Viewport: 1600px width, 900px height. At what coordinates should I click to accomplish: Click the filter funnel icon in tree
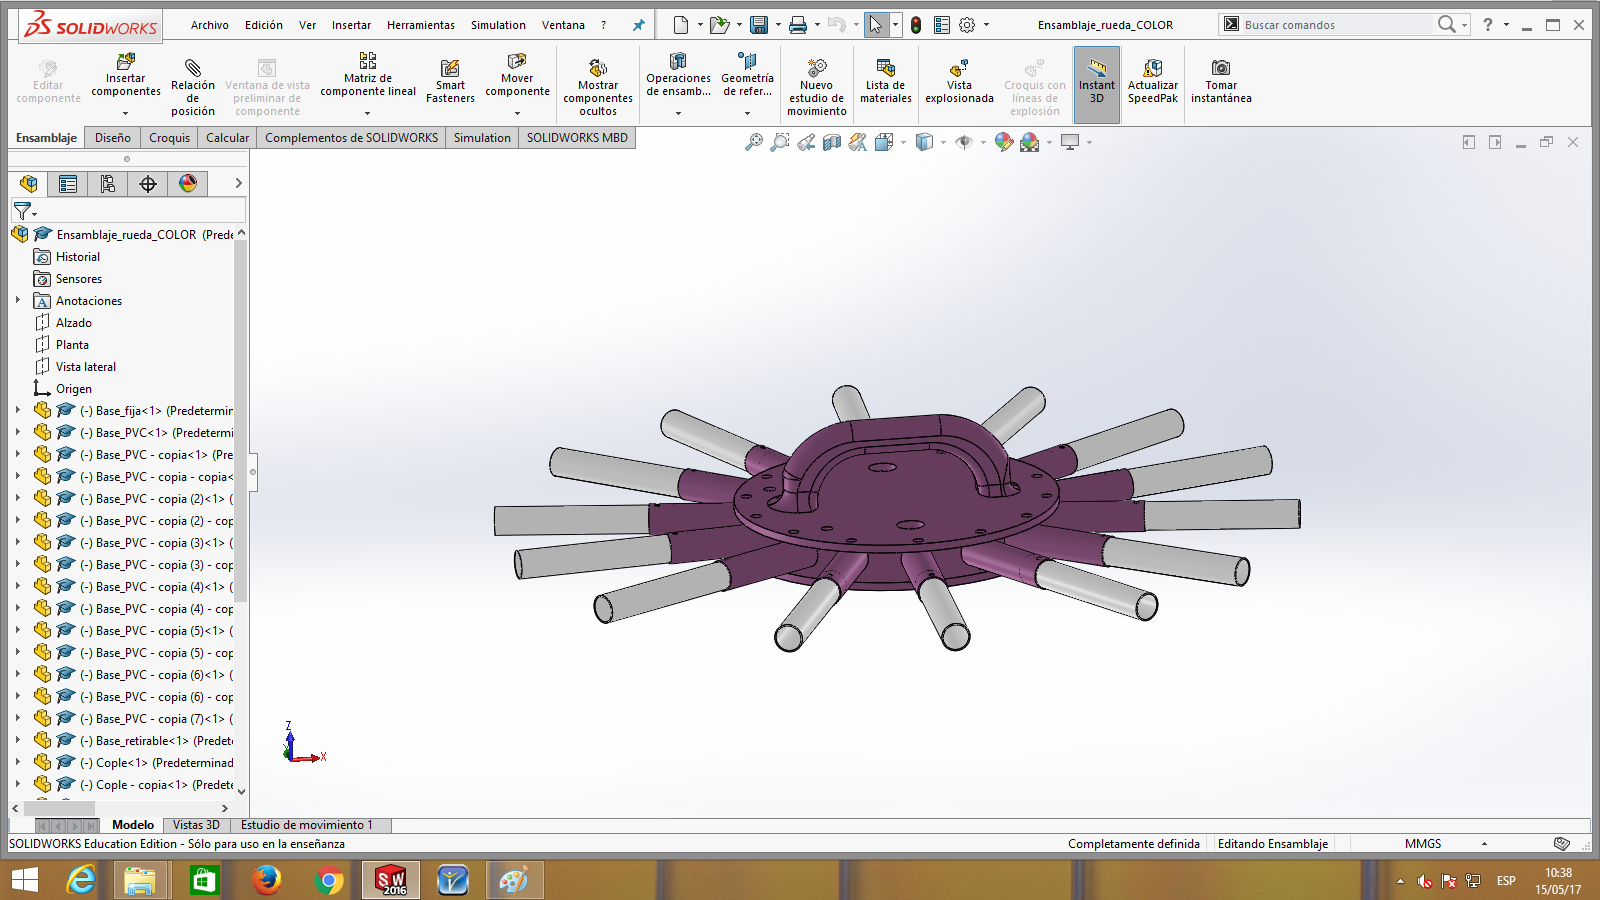pyautogui.click(x=23, y=211)
